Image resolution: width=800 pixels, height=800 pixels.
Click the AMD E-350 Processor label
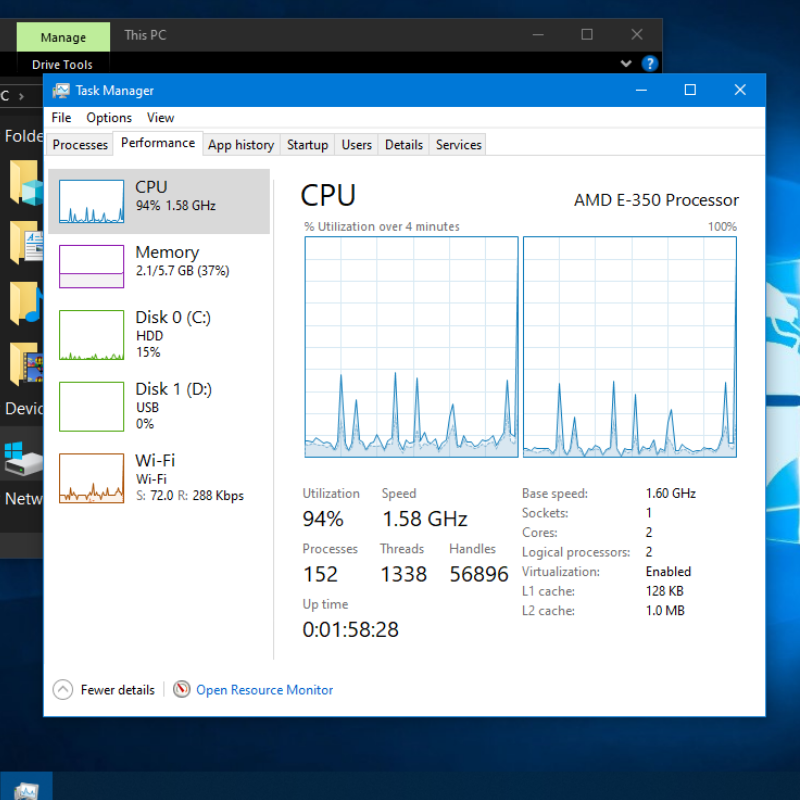(656, 200)
